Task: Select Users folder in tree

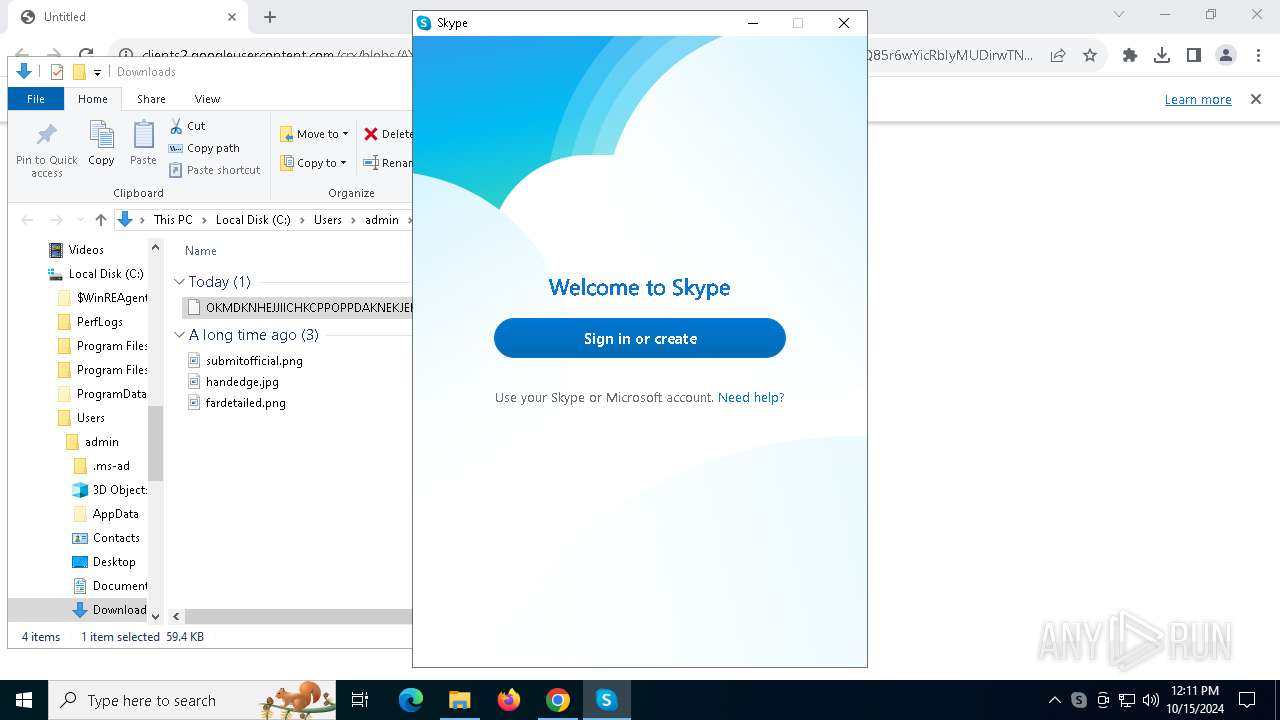Action: (91, 418)
